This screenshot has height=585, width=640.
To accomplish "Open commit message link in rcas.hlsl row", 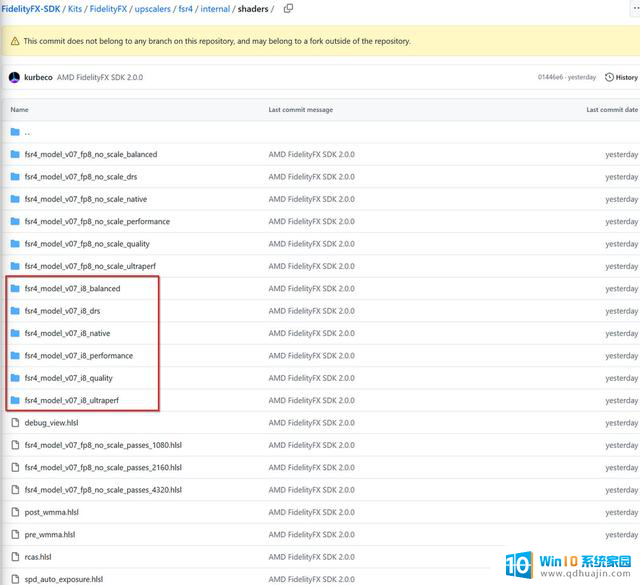I will (311, 557).
